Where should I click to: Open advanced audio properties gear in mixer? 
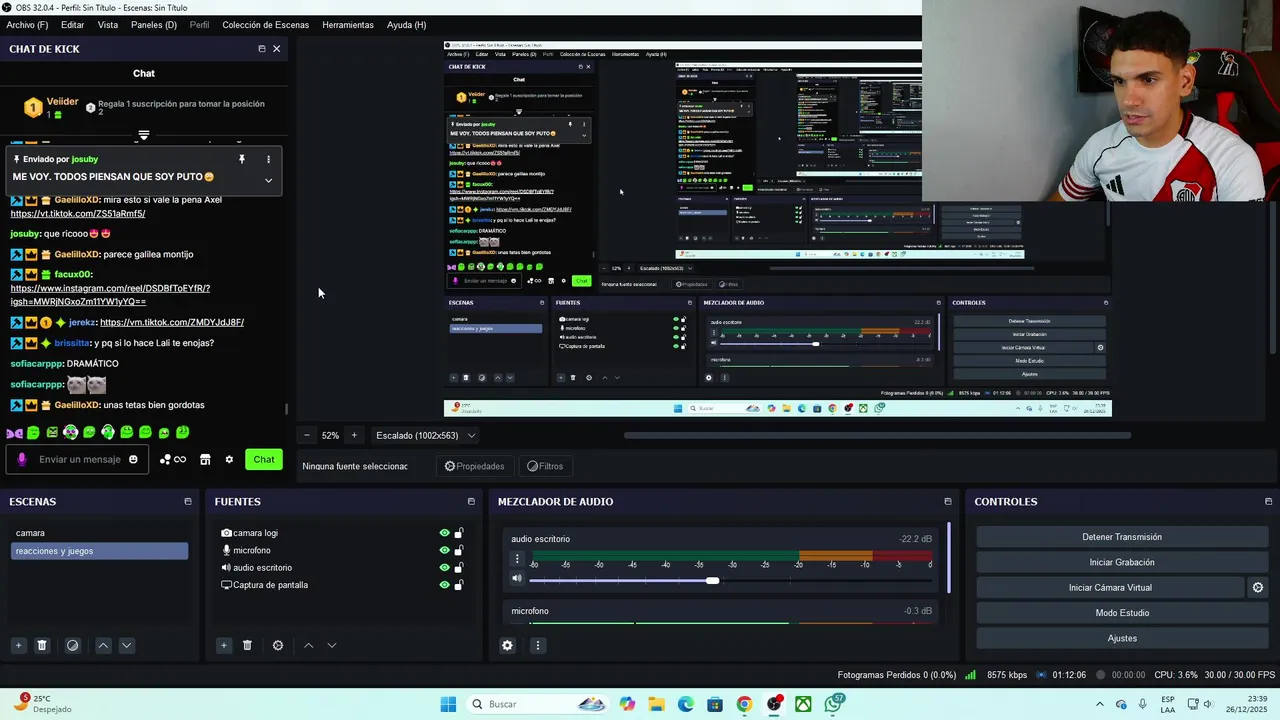[x=507, y=646]
